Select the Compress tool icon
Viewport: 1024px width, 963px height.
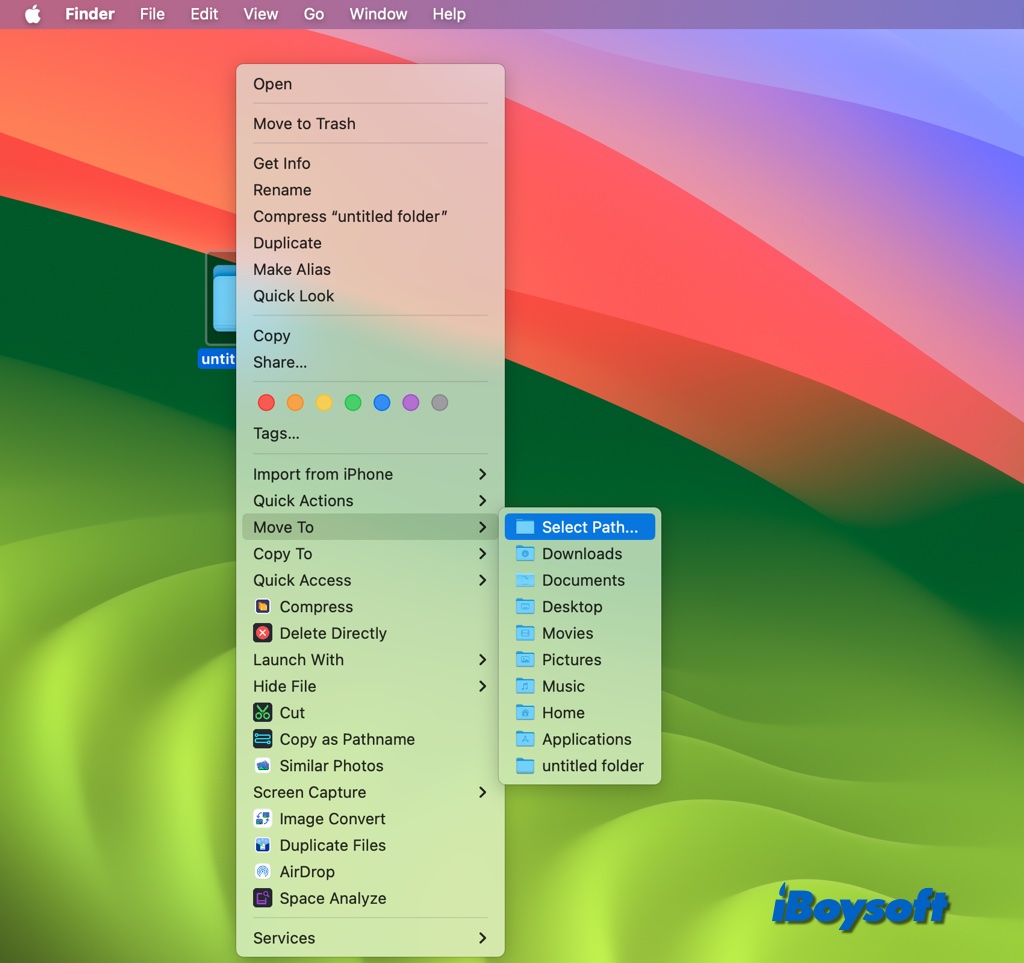point(262,607)
